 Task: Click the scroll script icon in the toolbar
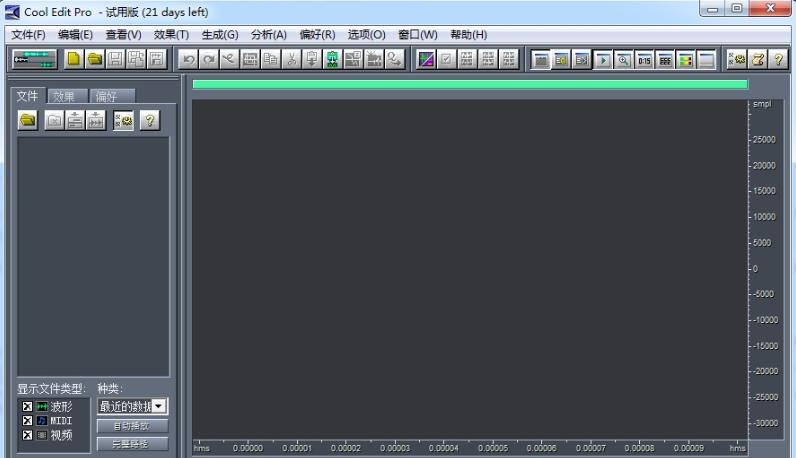coord(758,59)
